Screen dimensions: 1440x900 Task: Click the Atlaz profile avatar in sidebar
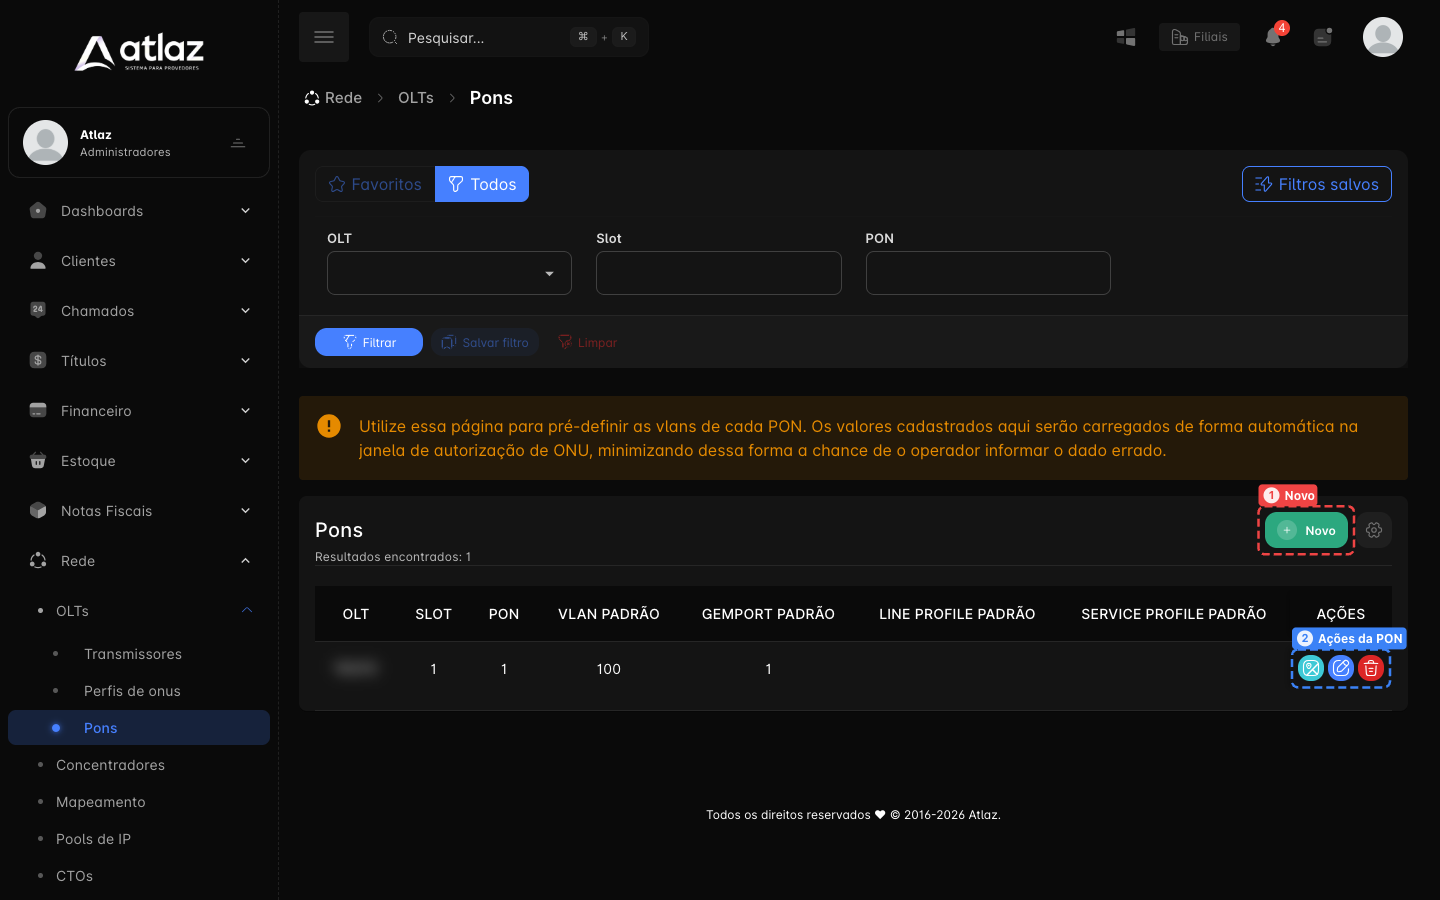click(x=45, y=142)
